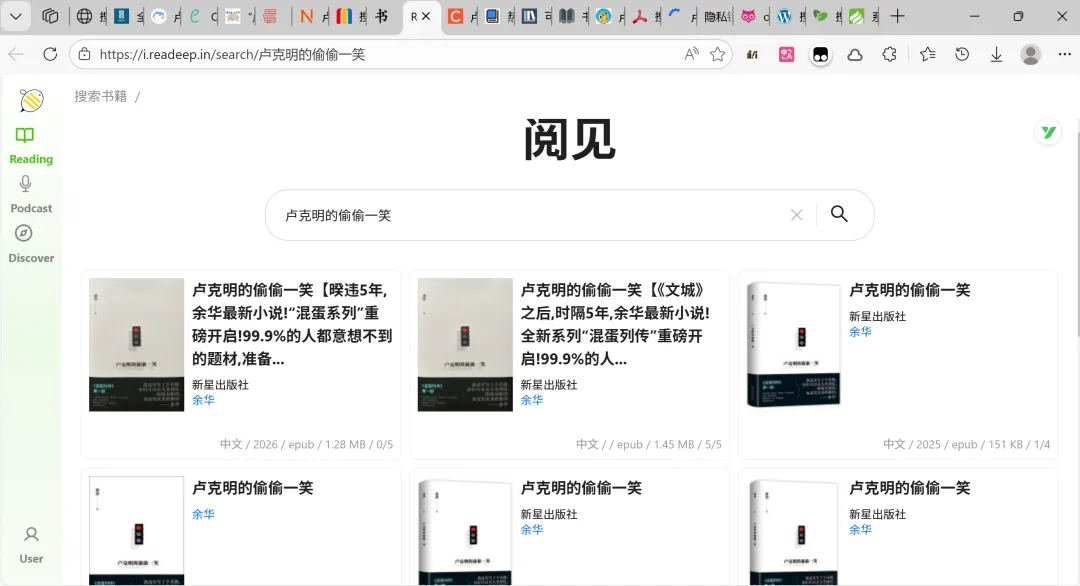Switch to the 隐私 tab

click(718, 17)
